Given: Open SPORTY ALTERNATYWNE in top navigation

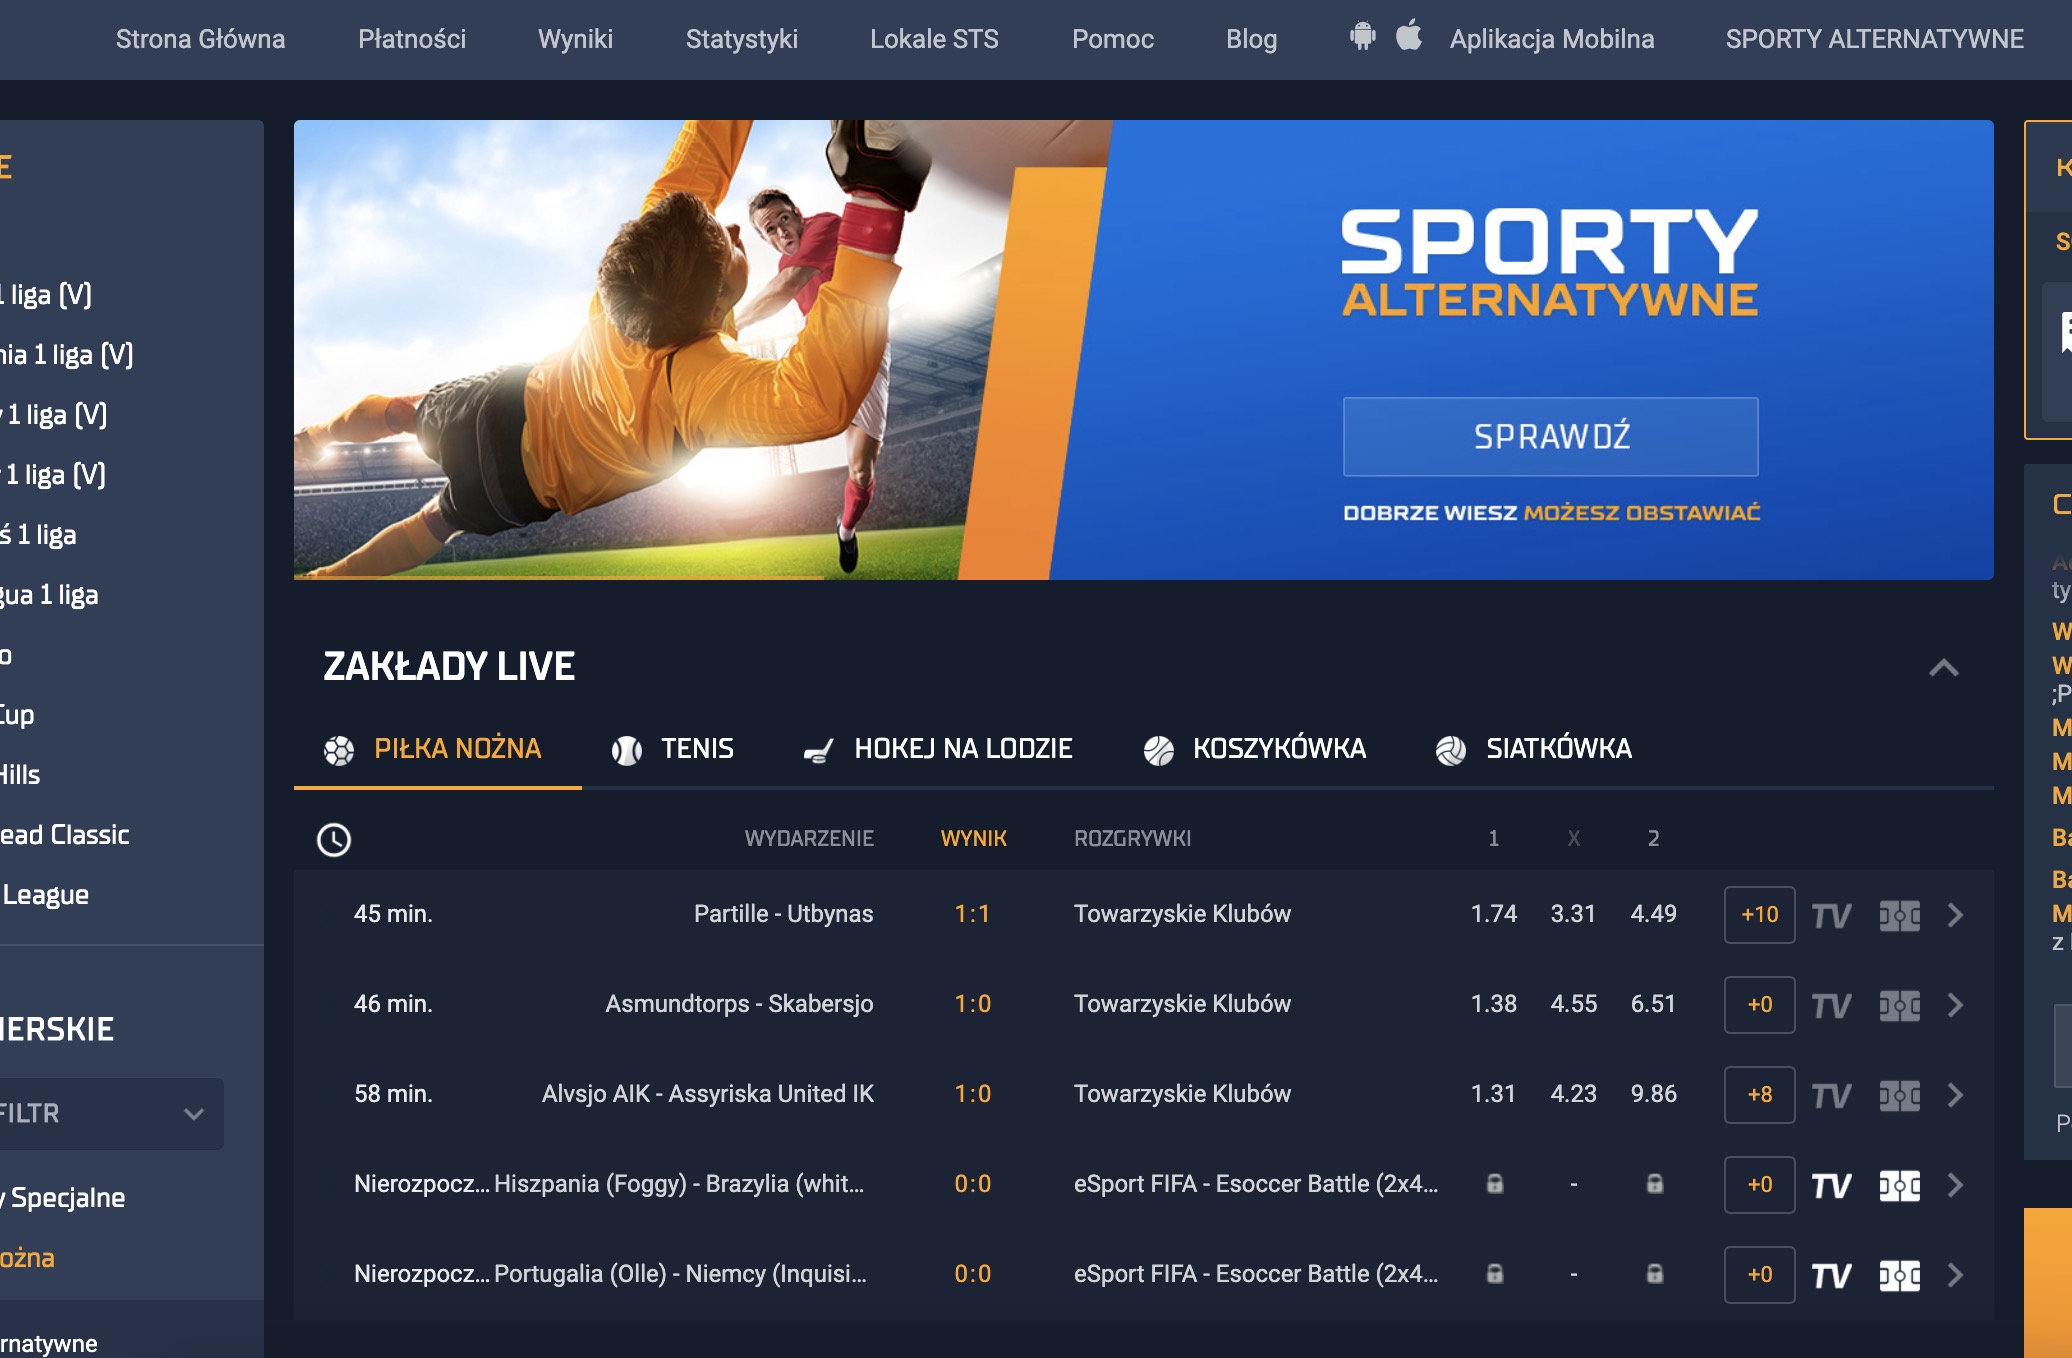Looking at the screenshot, I should pyautogui.click(x=1874, y=39).
